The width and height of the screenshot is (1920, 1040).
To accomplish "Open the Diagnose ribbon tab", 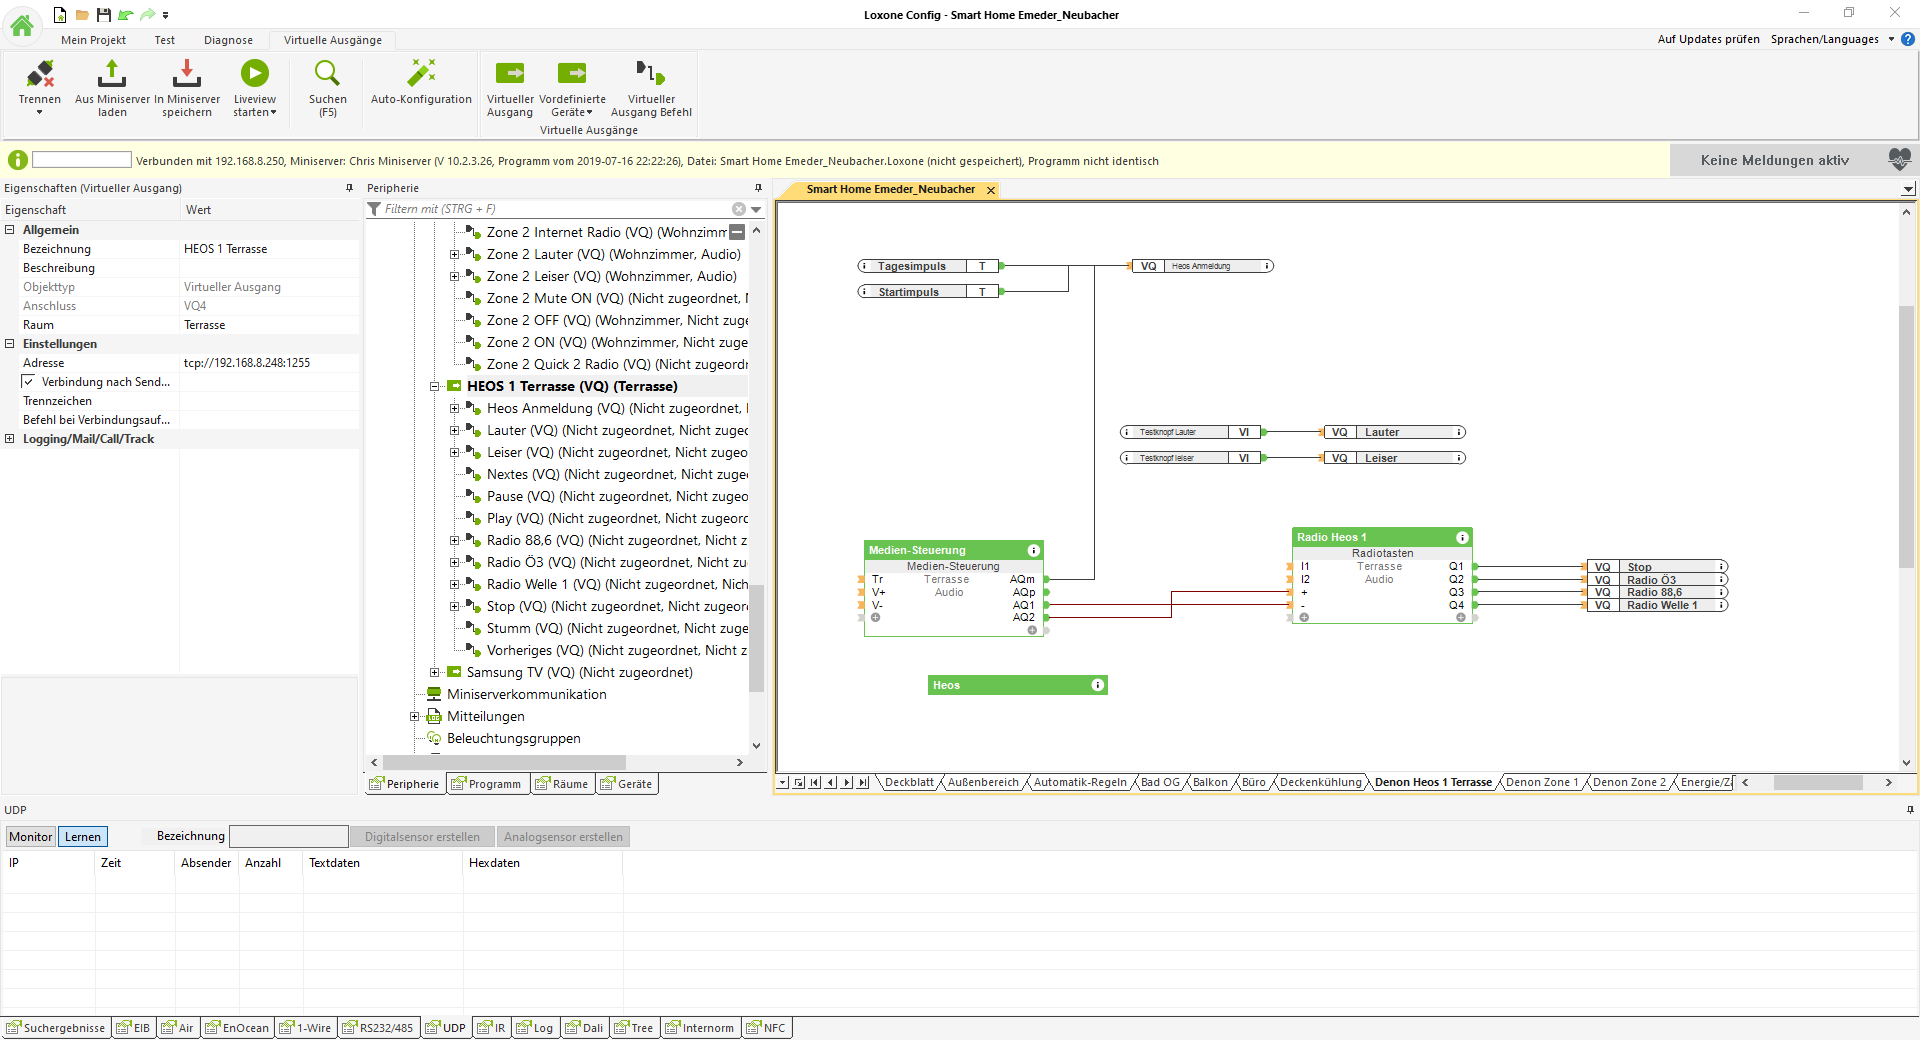I will pyautogui.click(x=228, y=40).
